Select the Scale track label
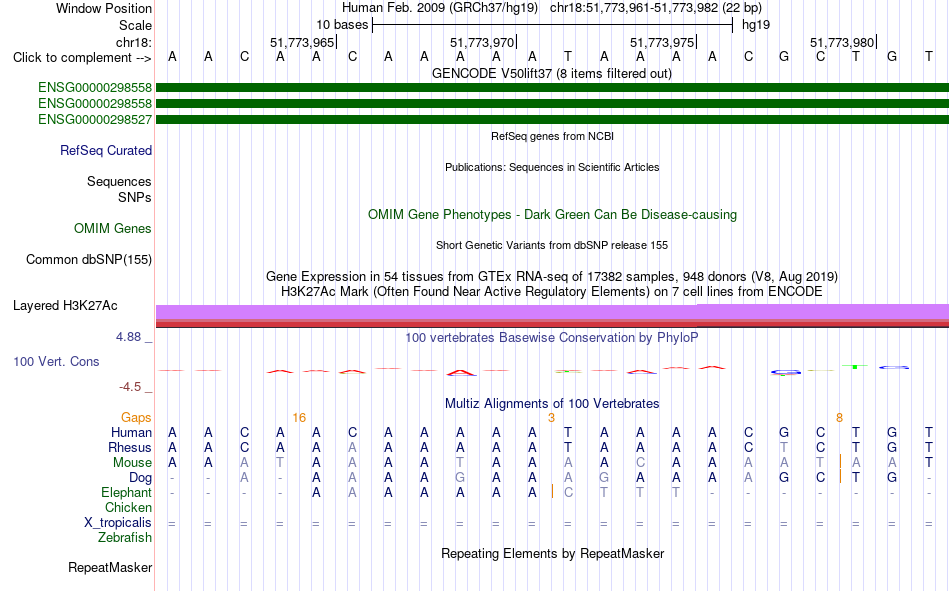 pyautogui.click(x=135, y=25)
